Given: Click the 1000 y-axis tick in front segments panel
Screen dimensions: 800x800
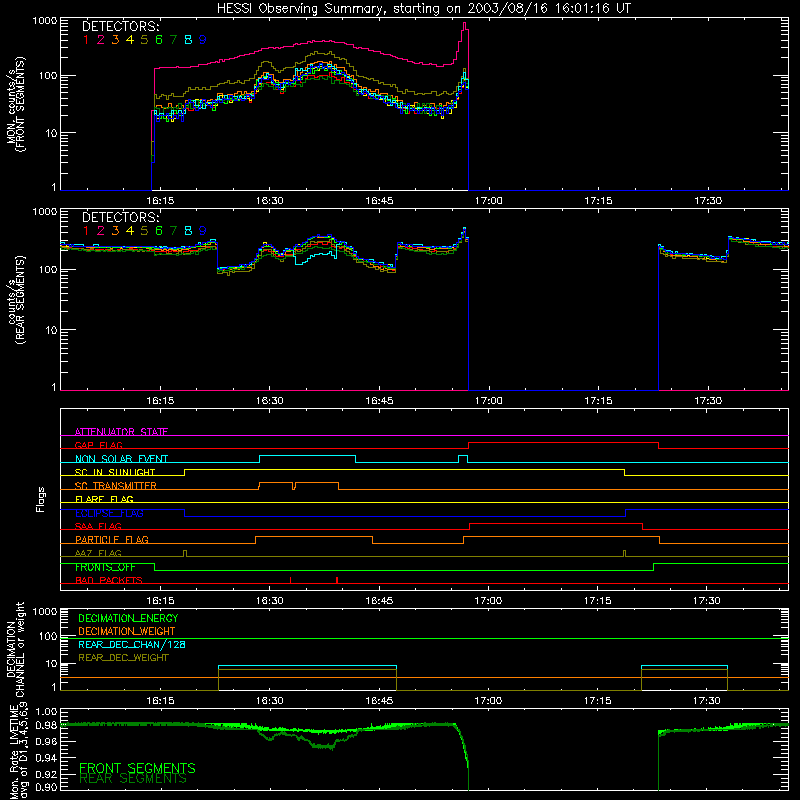Looking at the screenshot, I should 44,21.
